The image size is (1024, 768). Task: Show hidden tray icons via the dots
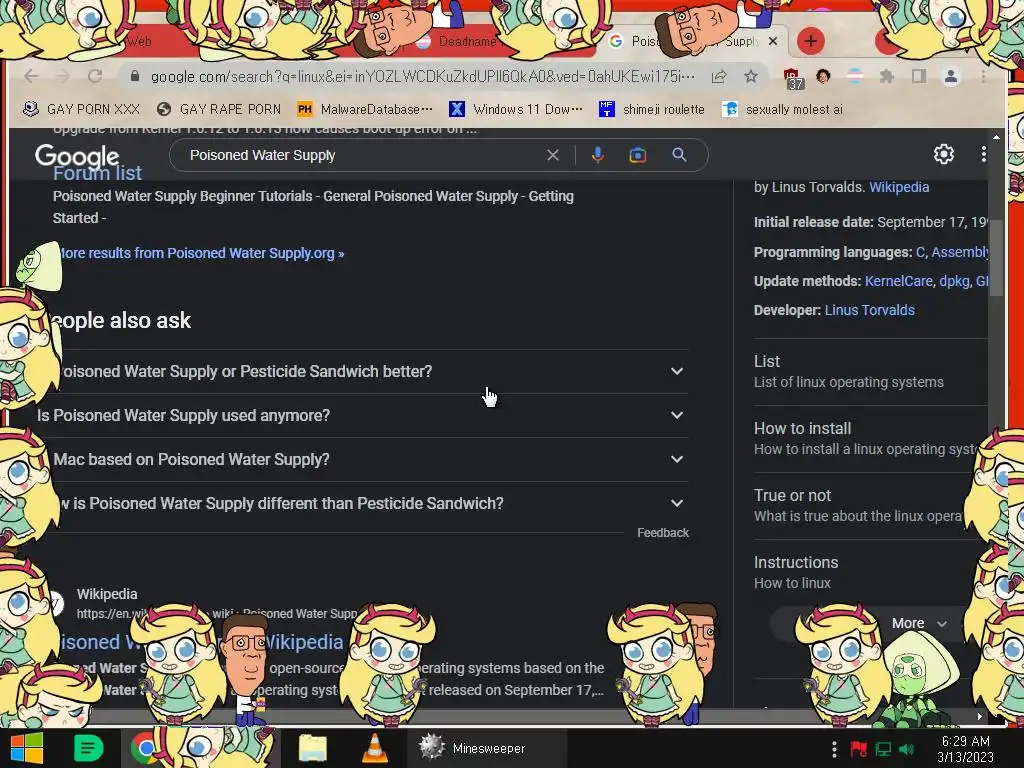(x=834, y=748)
